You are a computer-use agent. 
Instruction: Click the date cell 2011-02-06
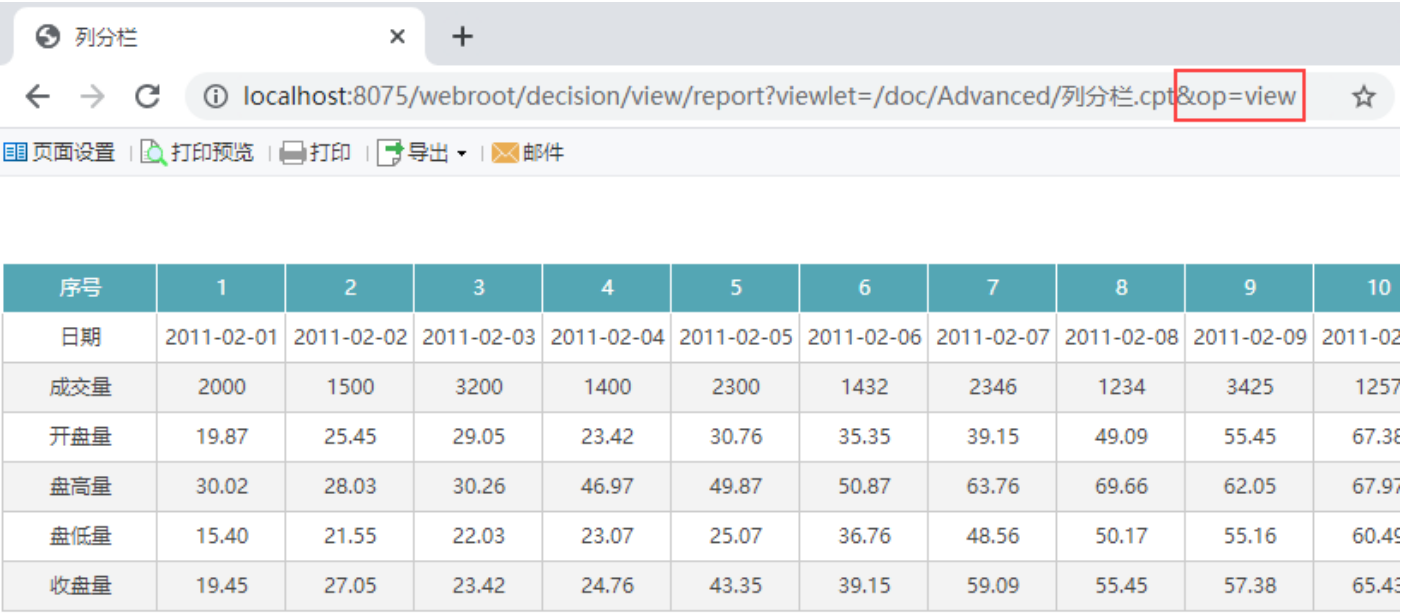click(864, 337)
